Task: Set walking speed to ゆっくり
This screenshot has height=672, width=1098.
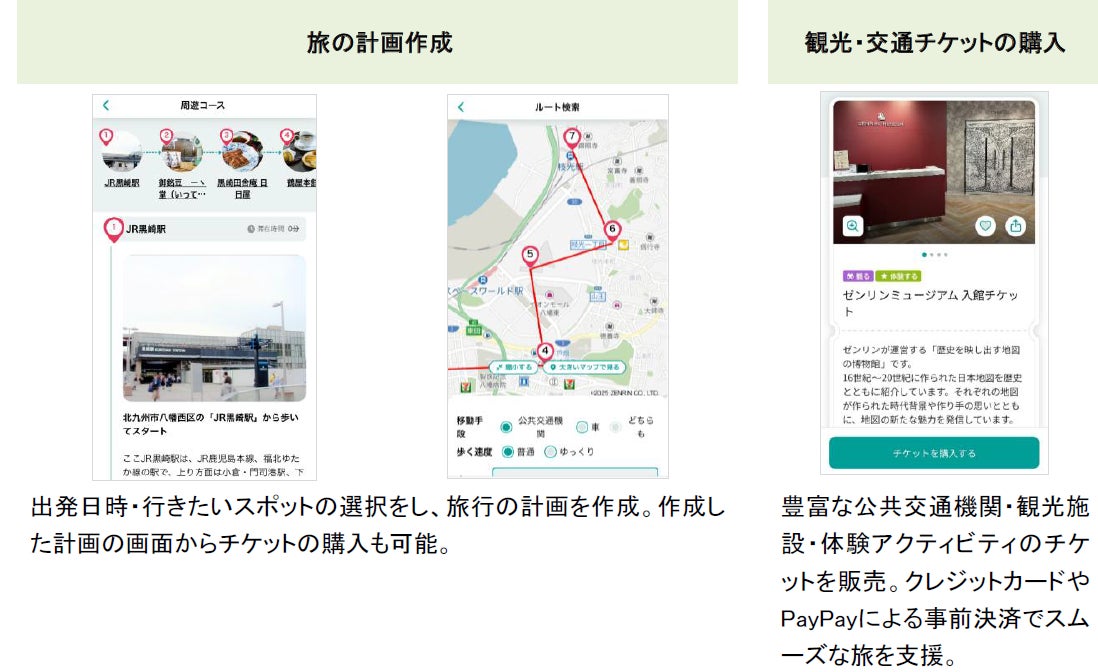Action: 550,452
